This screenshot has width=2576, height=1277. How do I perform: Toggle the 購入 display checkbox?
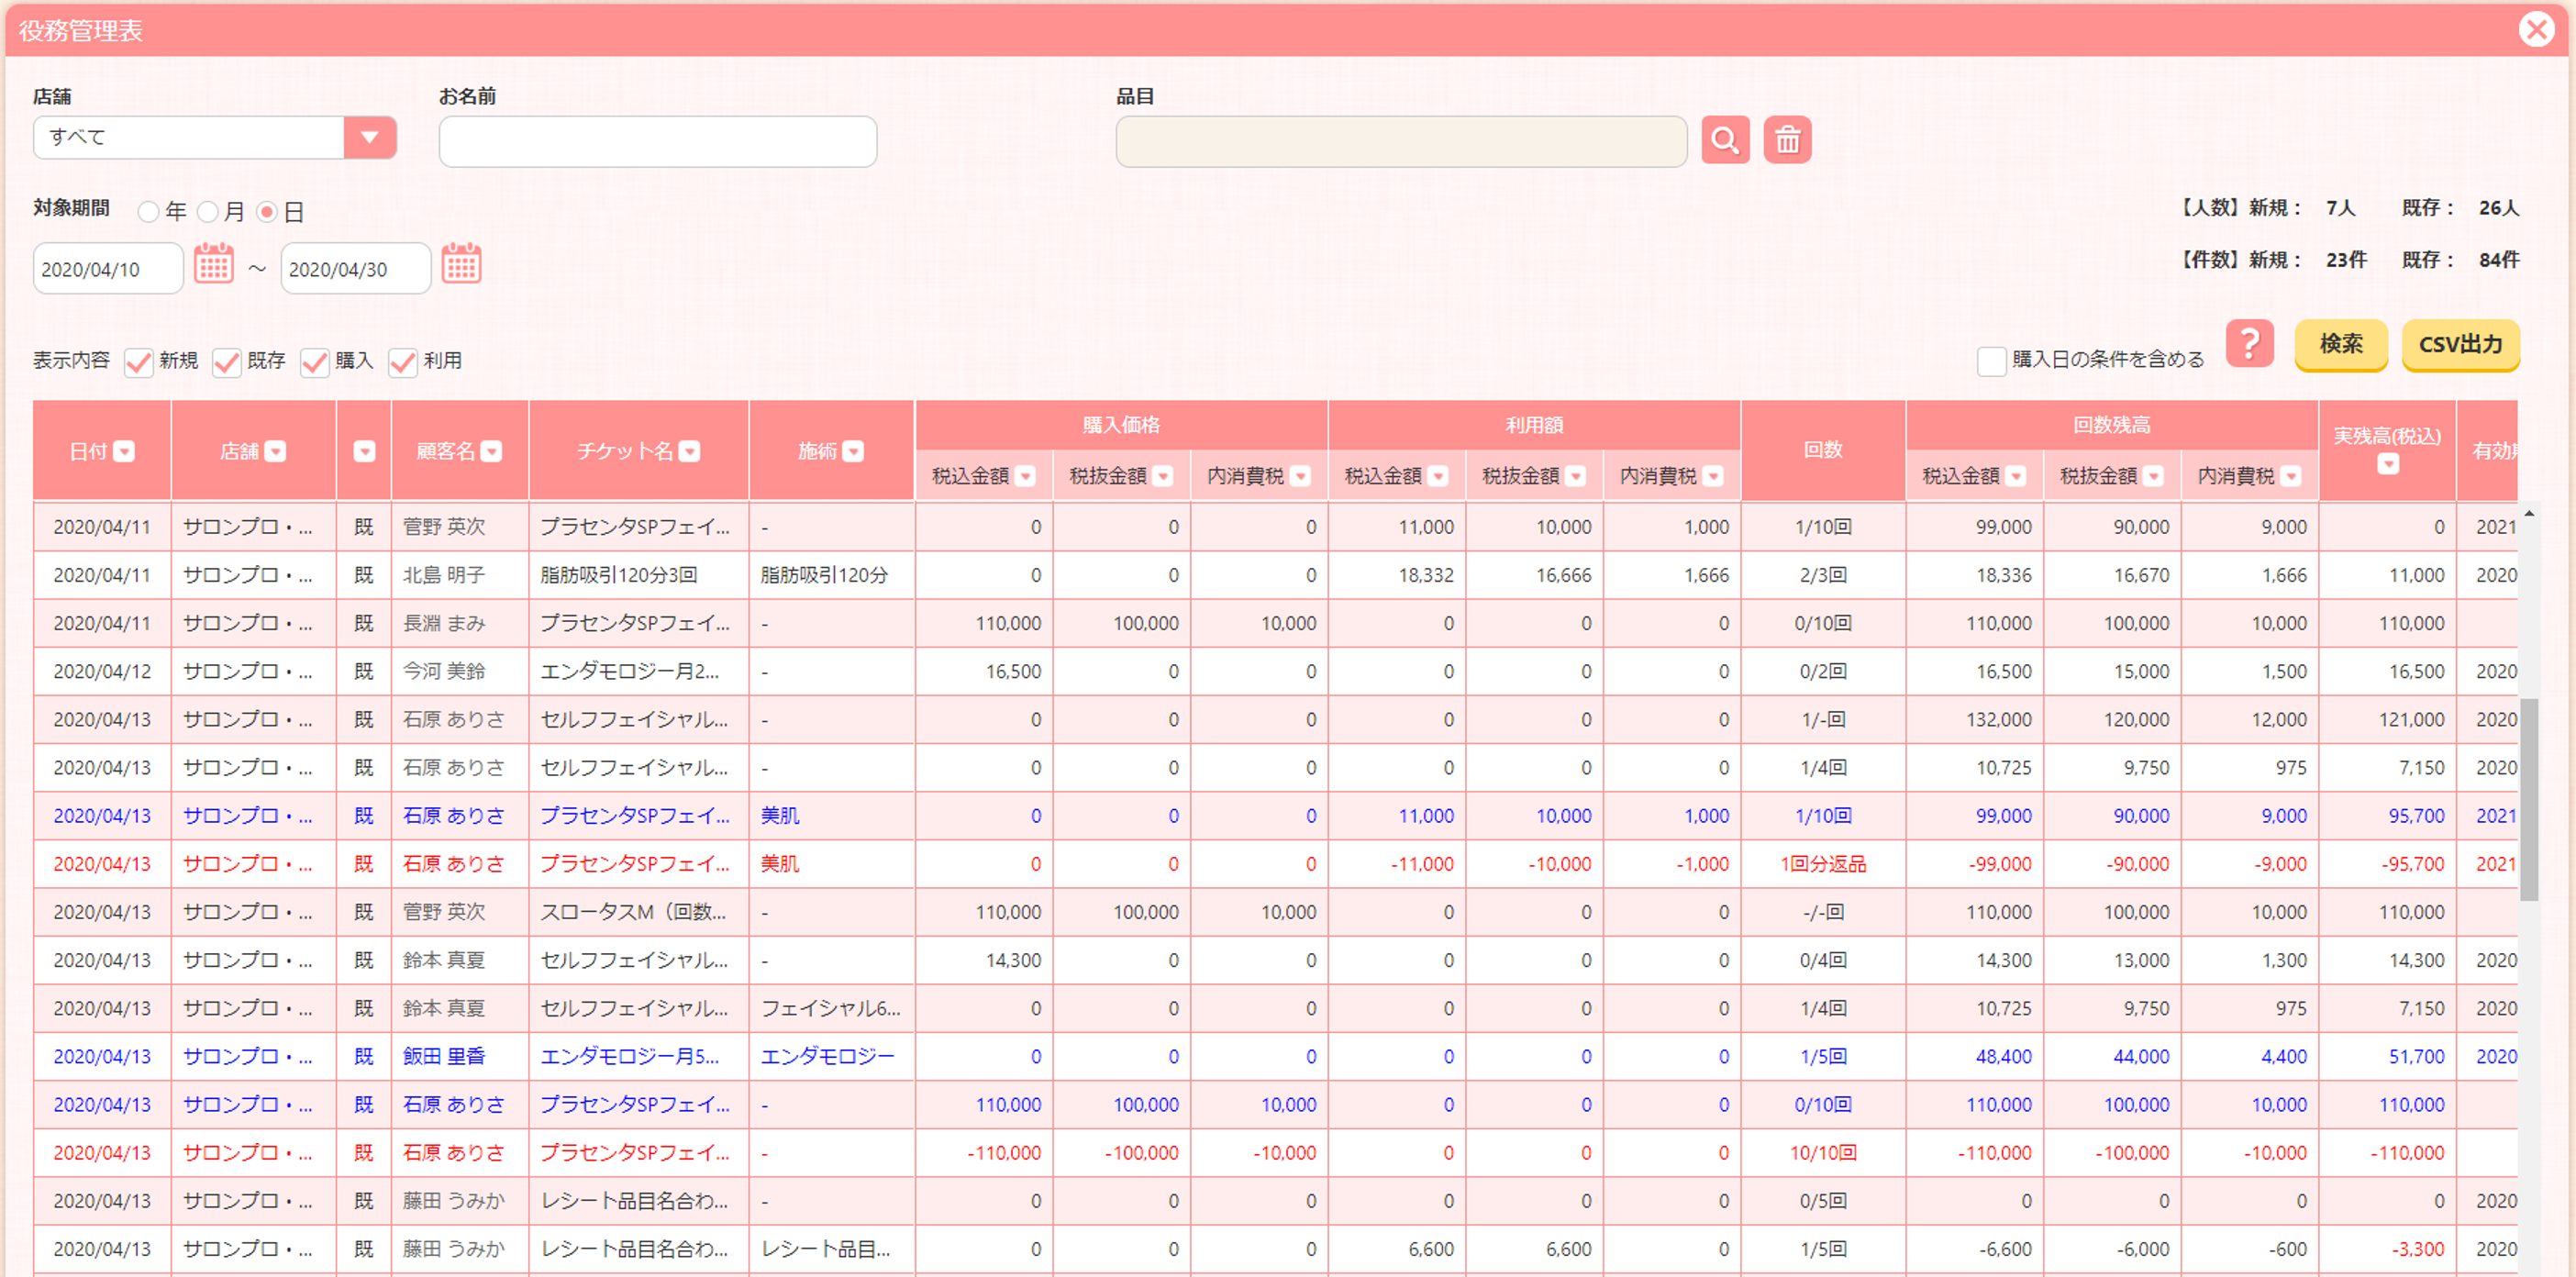[315, 362]
